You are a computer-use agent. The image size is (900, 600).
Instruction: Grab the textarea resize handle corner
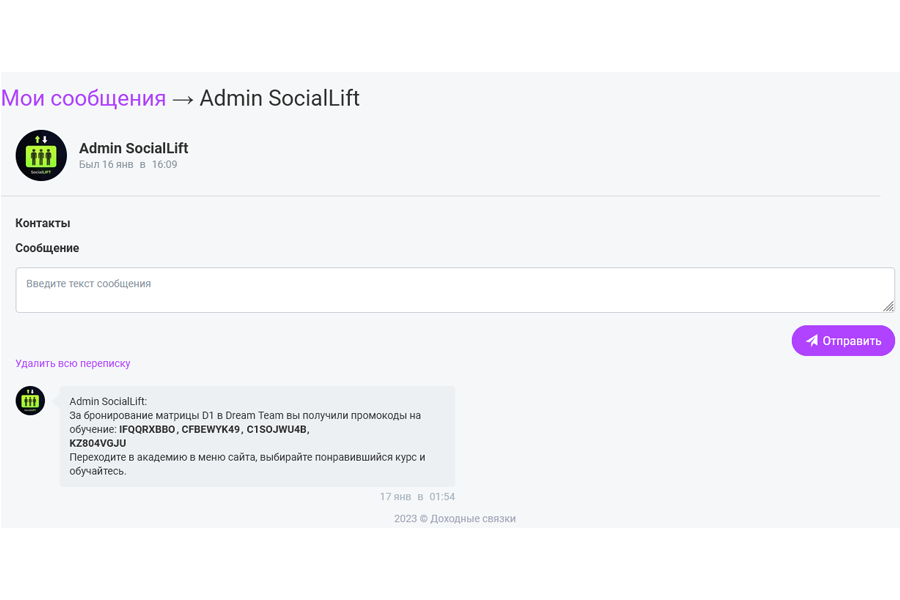click(889, 307)
